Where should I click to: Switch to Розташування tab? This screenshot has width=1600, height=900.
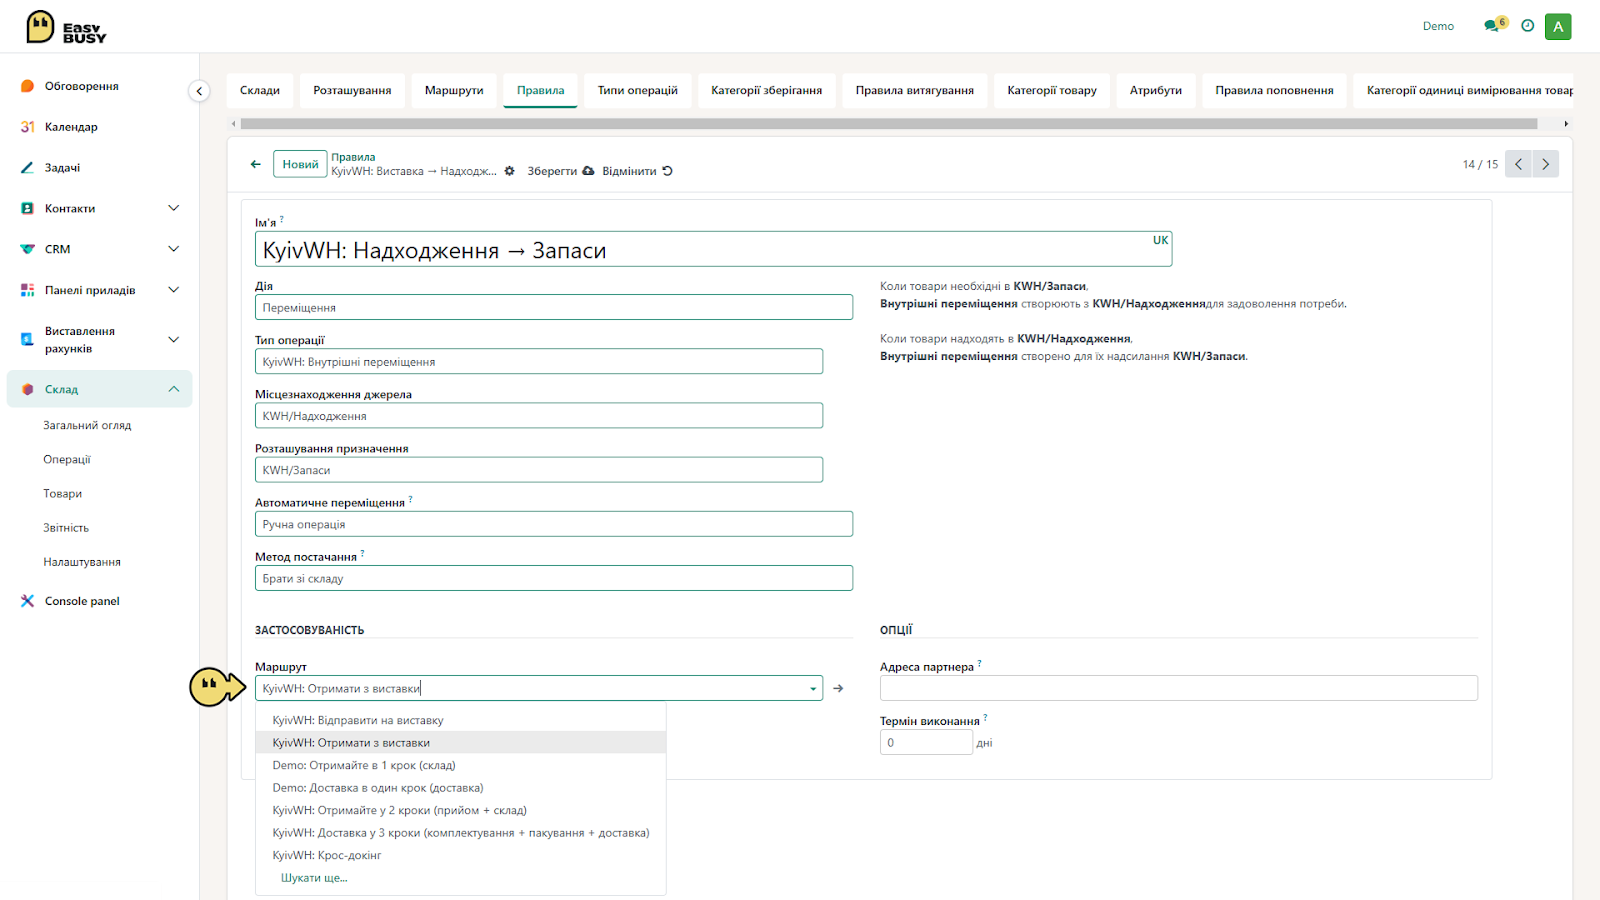[x=352, y=90]
